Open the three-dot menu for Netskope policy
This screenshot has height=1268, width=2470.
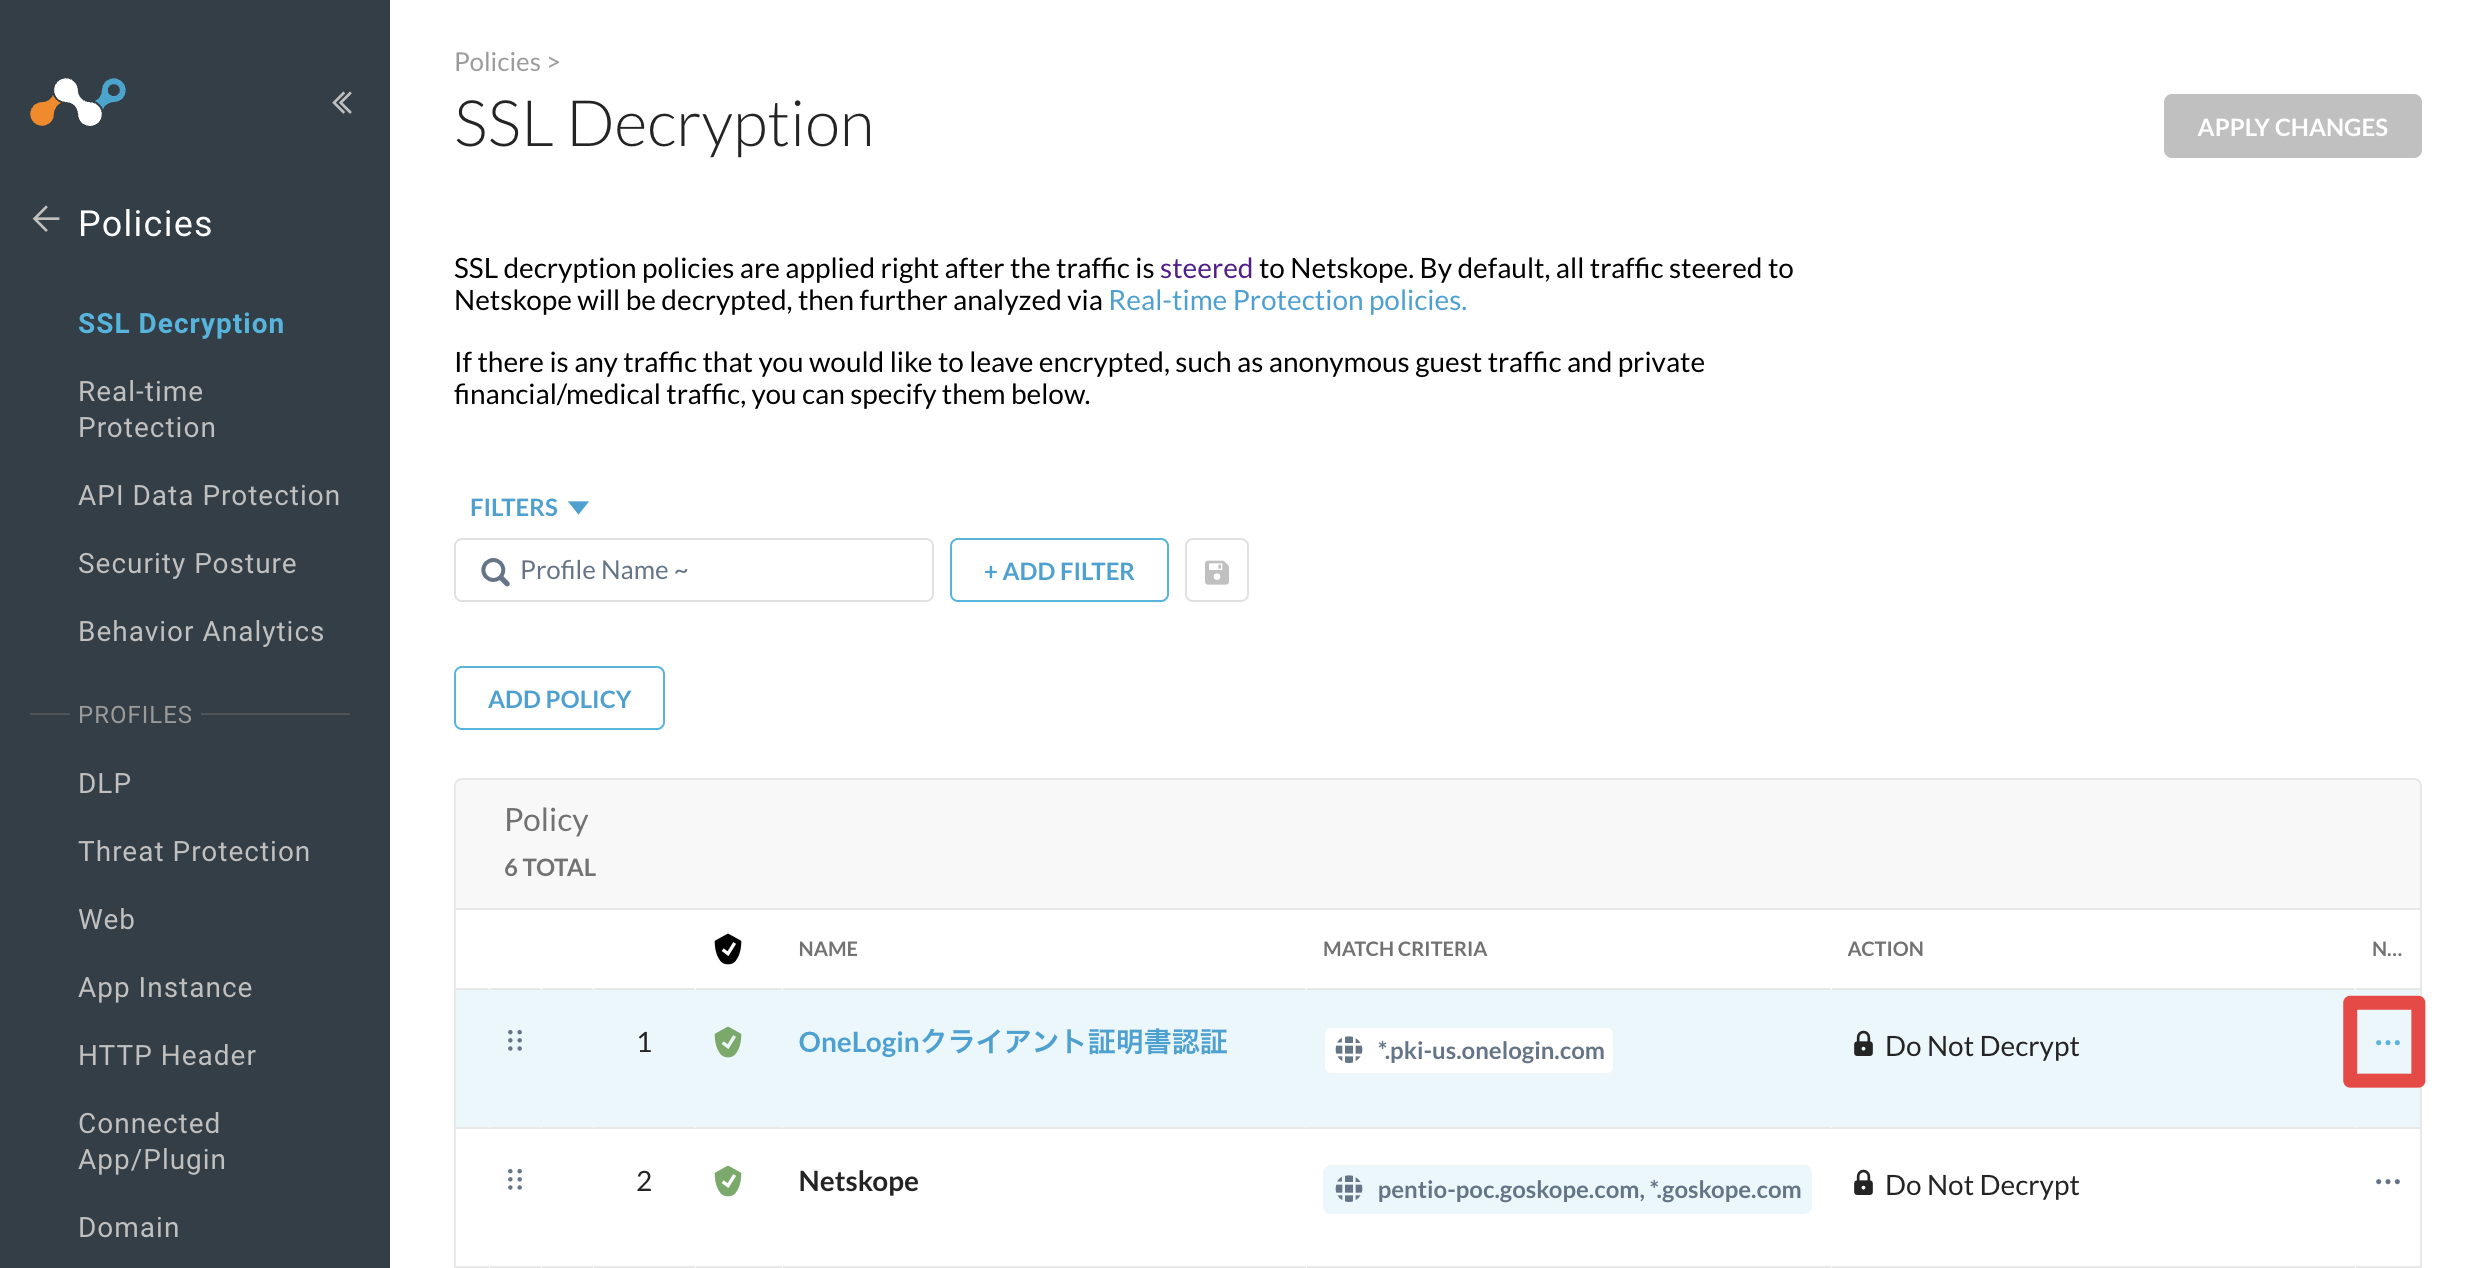coord(2387,1182)
